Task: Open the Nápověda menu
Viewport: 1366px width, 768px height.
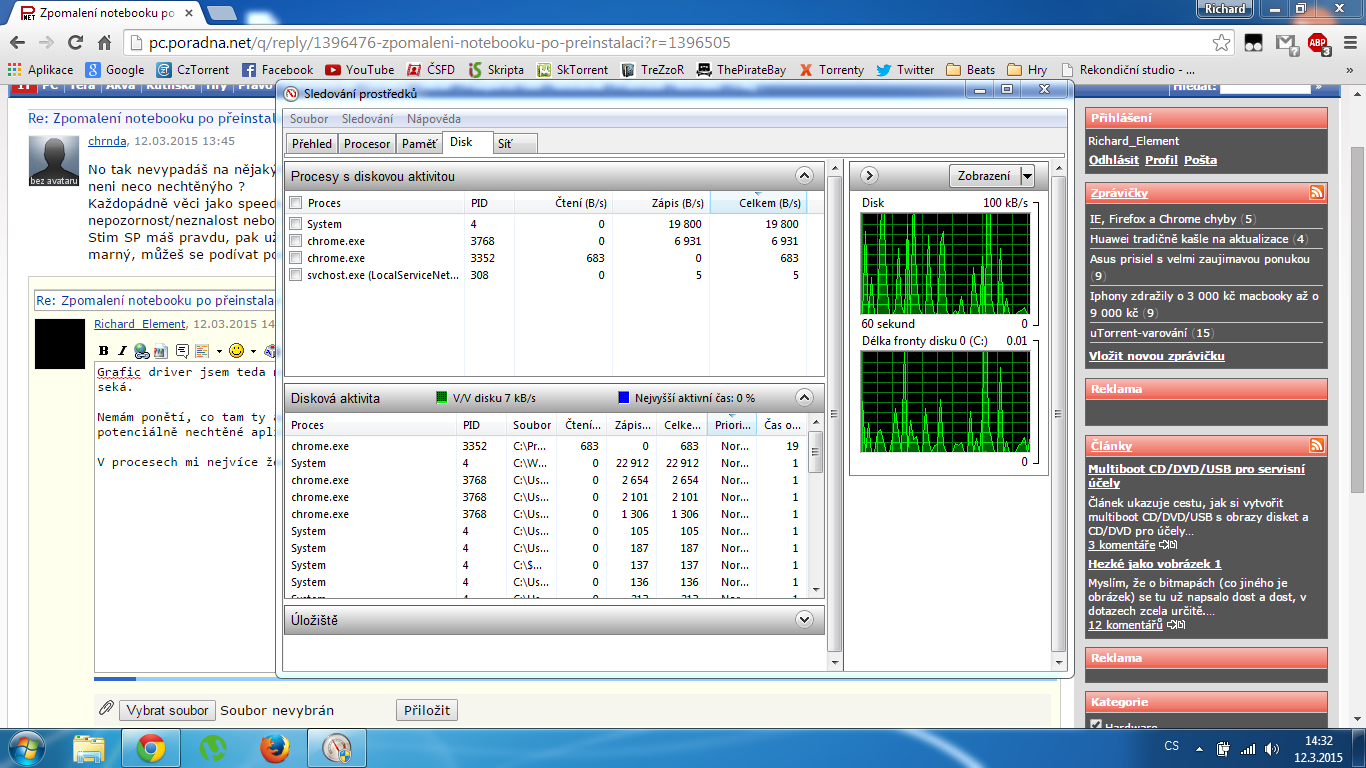Action: tap(434, 119)
